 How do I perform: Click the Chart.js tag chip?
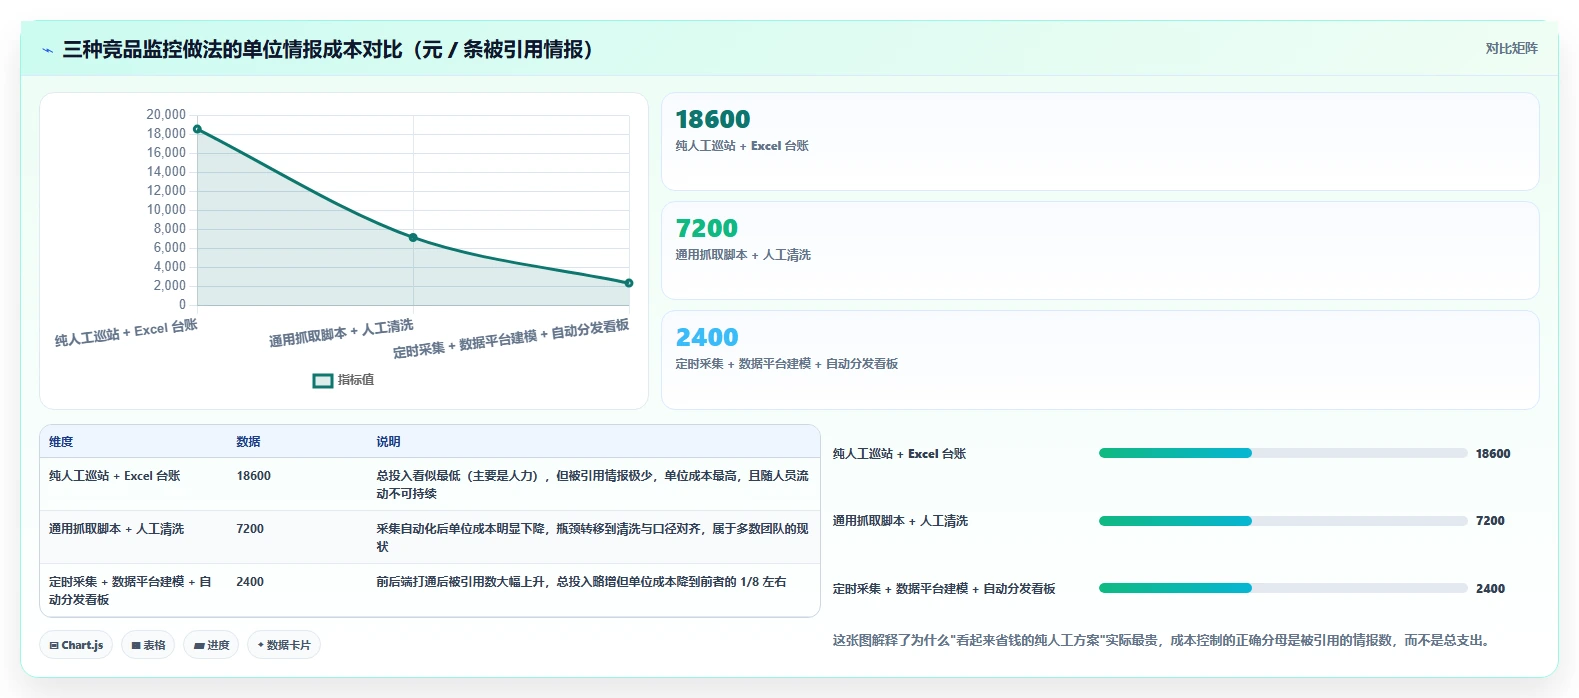click(76, 645)
